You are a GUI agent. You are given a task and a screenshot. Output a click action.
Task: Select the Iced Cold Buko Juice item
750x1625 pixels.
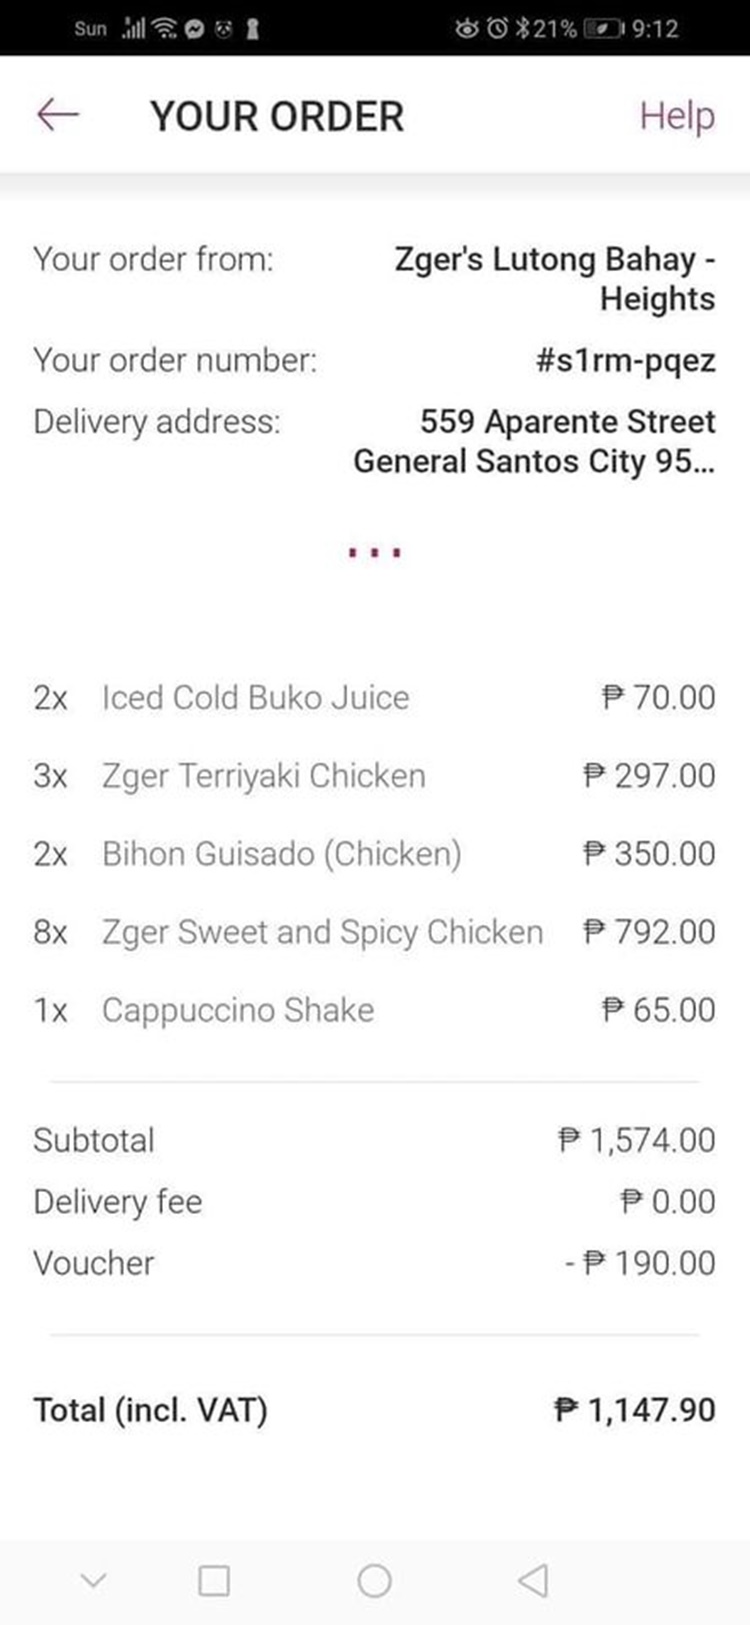tap(255, 697)
